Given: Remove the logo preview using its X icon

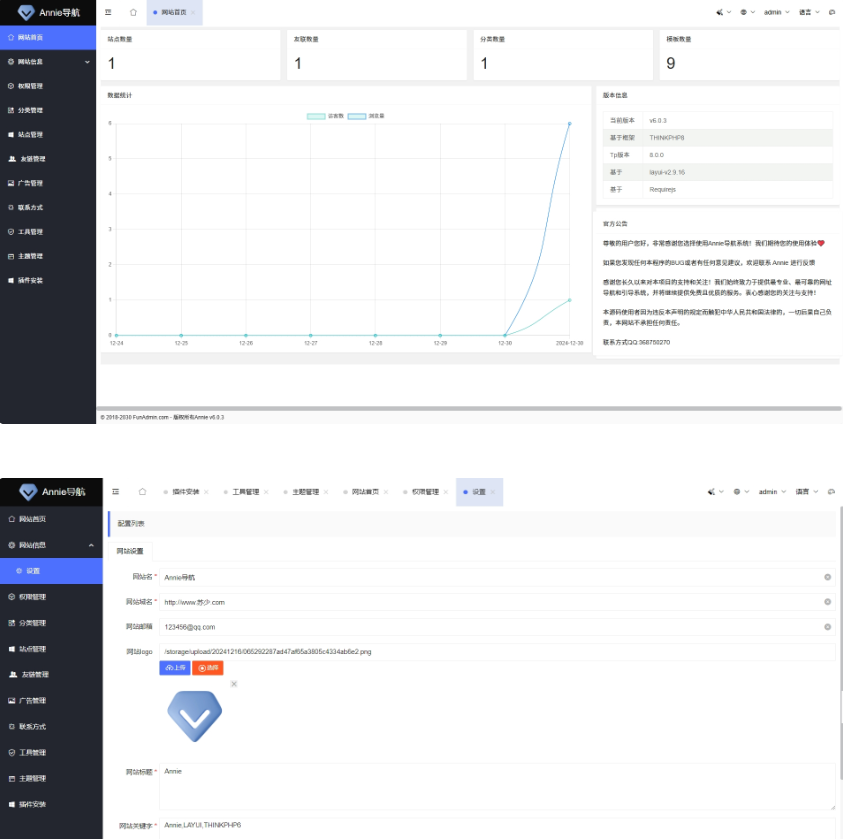Looking at the screenshot, I should 234,684.
